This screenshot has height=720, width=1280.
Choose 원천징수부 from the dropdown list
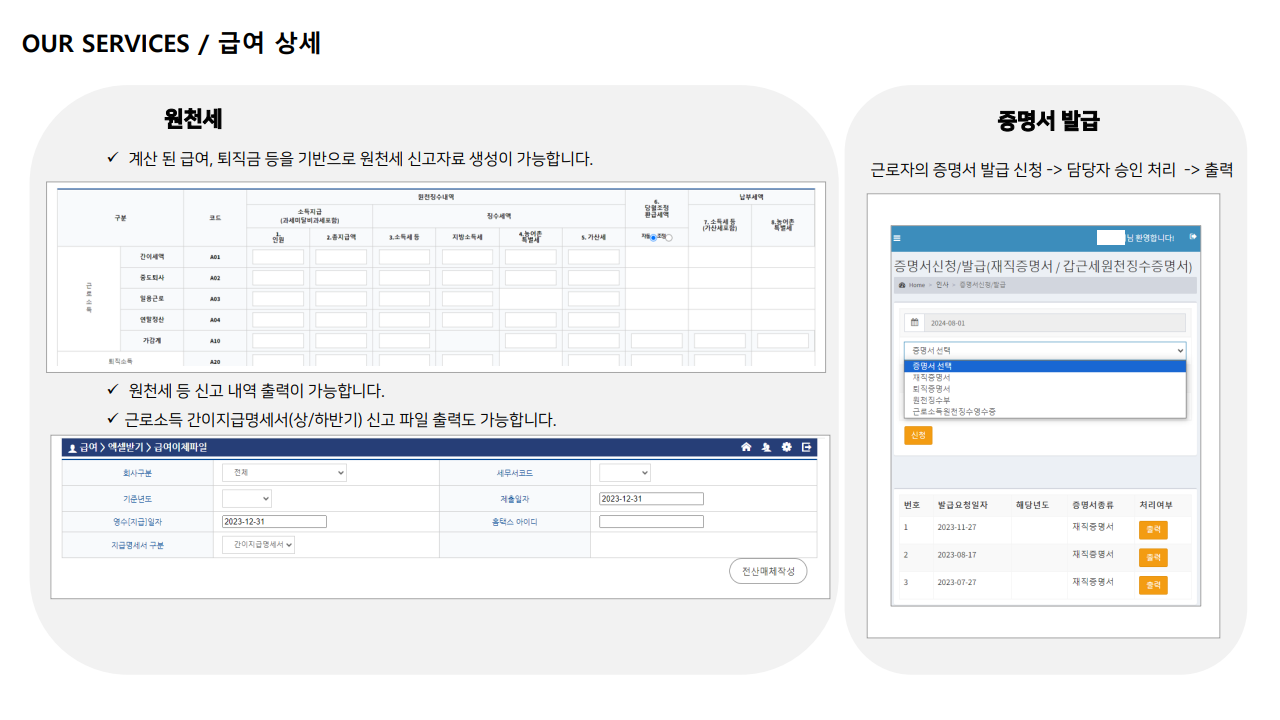[x=1045, y=400]
